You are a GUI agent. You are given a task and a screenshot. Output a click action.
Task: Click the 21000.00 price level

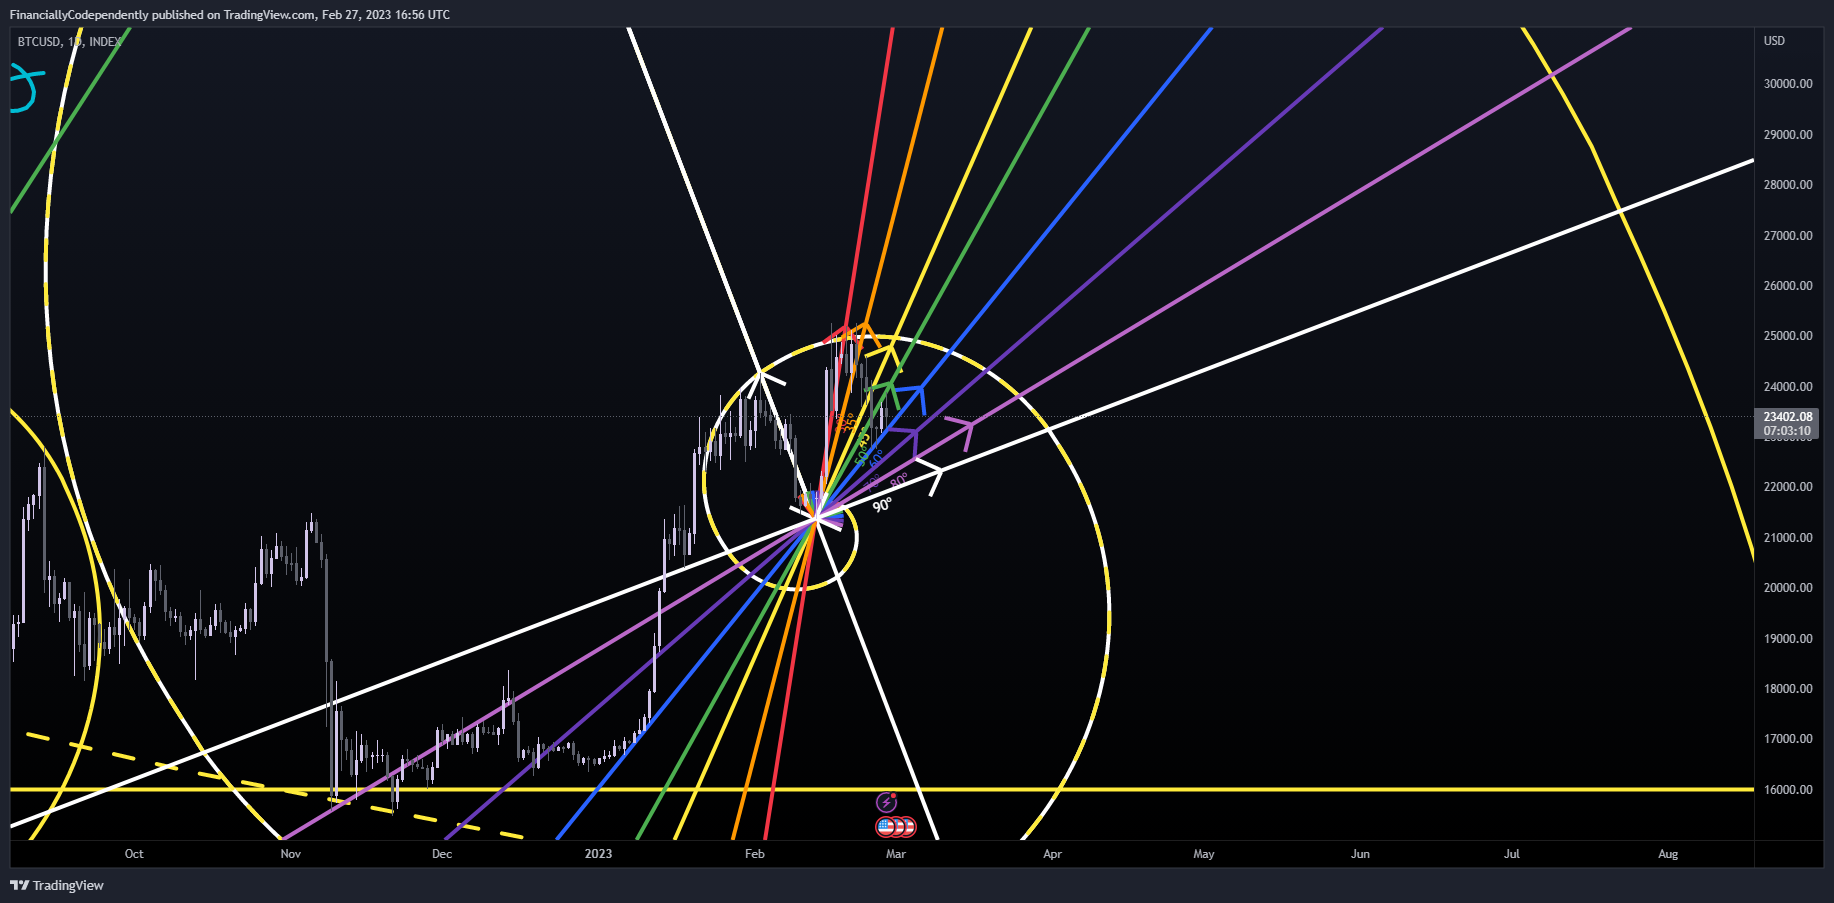coord(1788,538)
